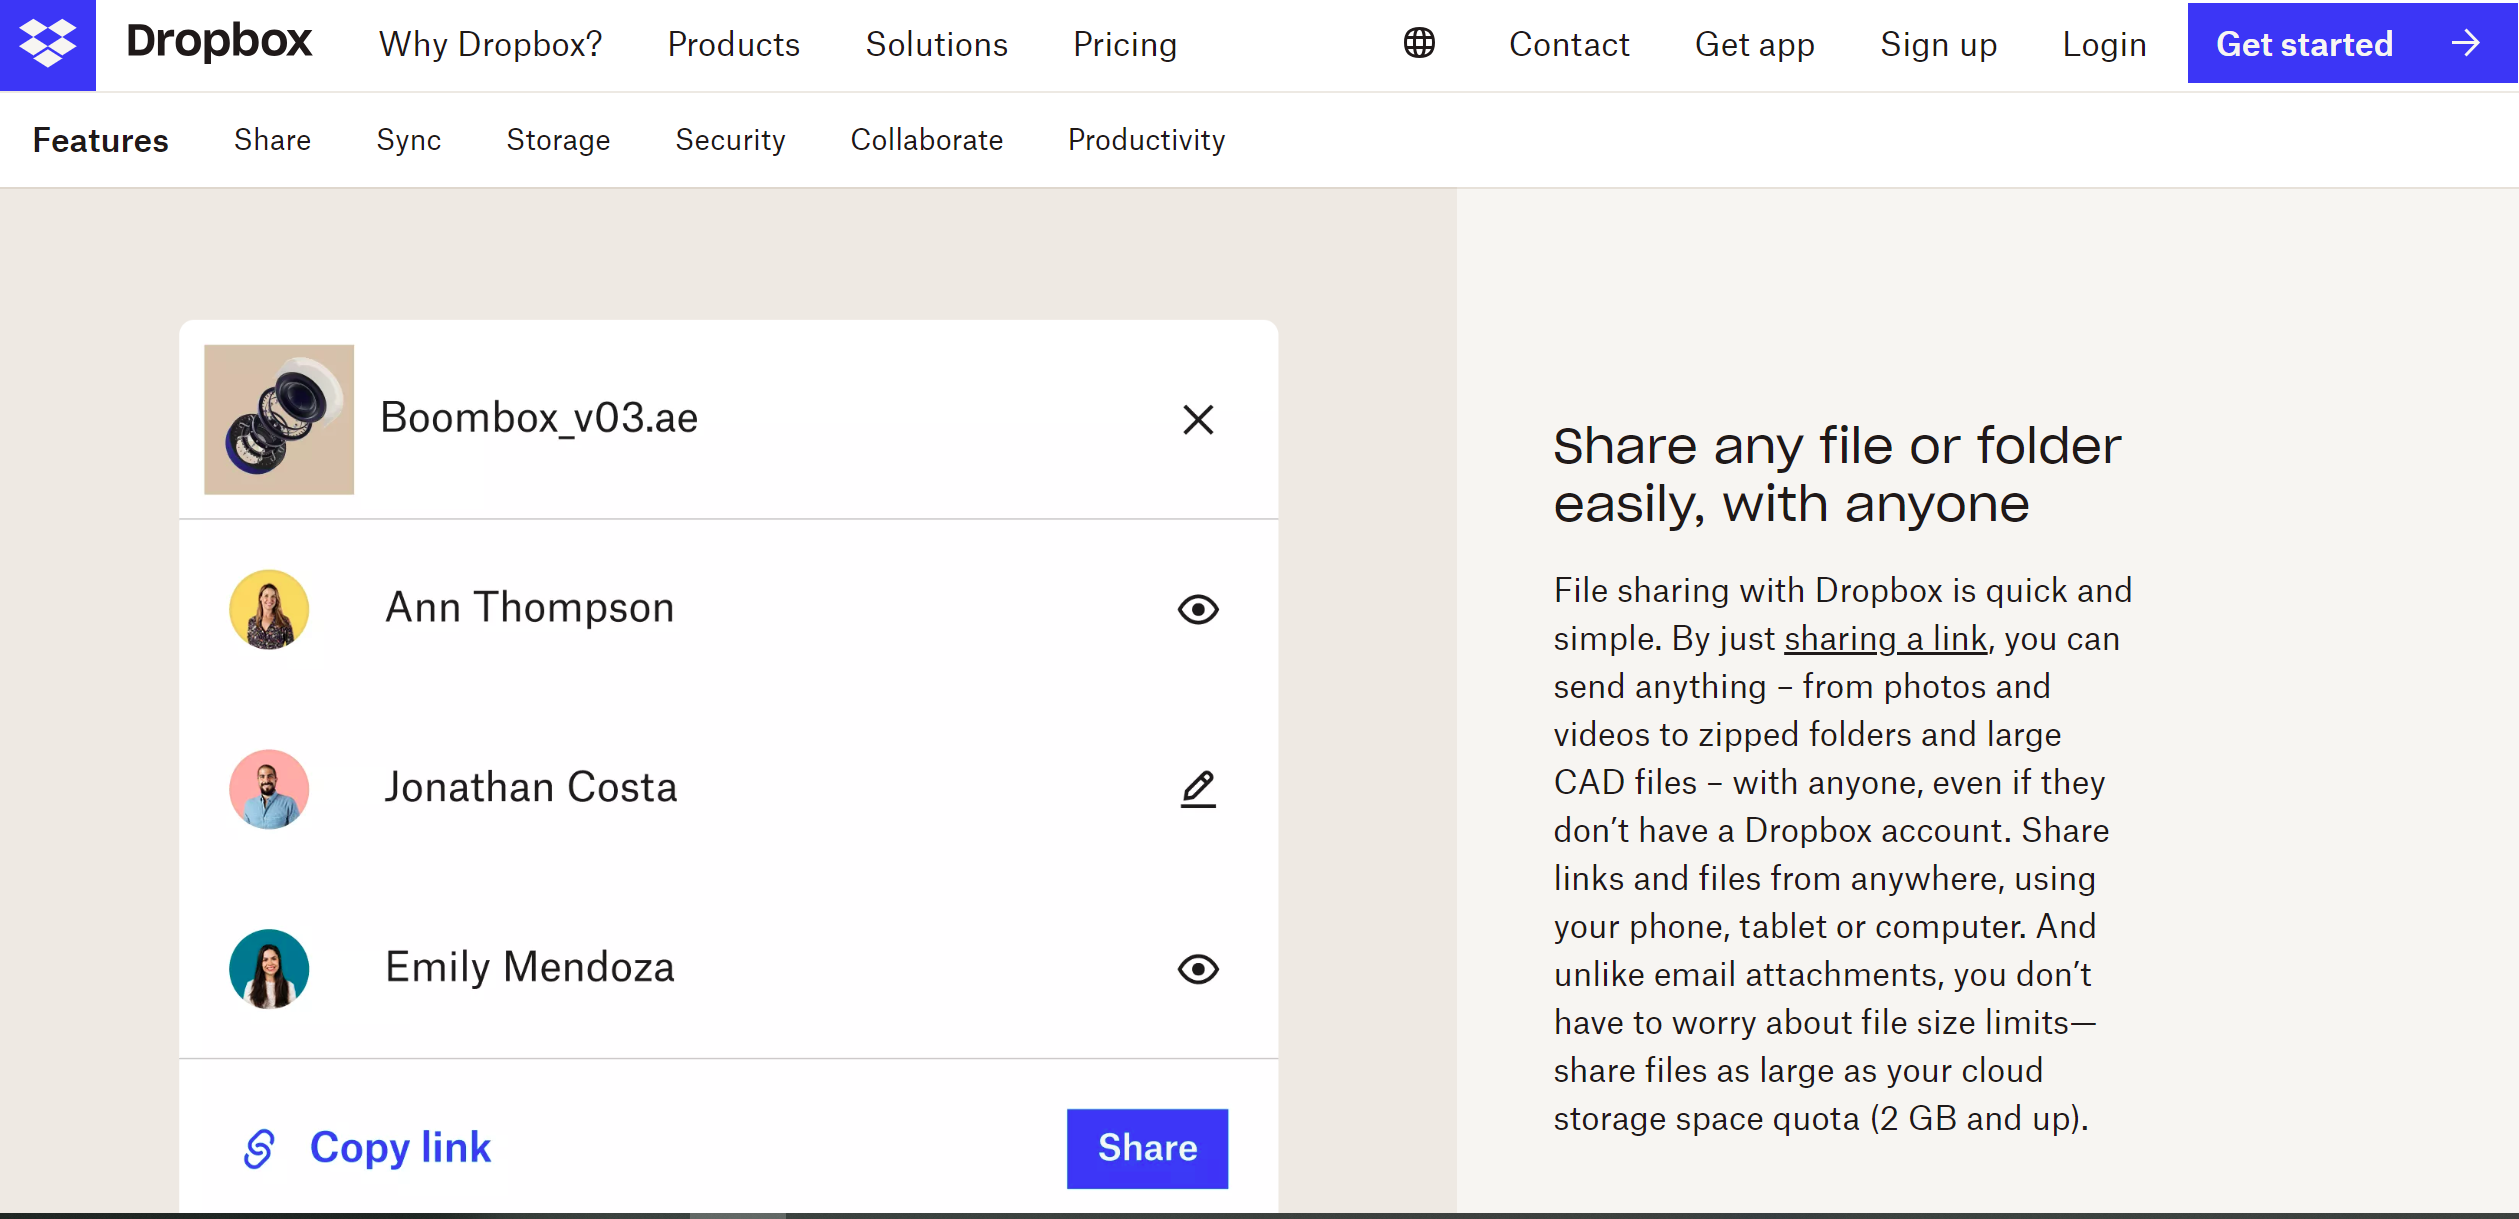Open the Features menu

[100, 140]
